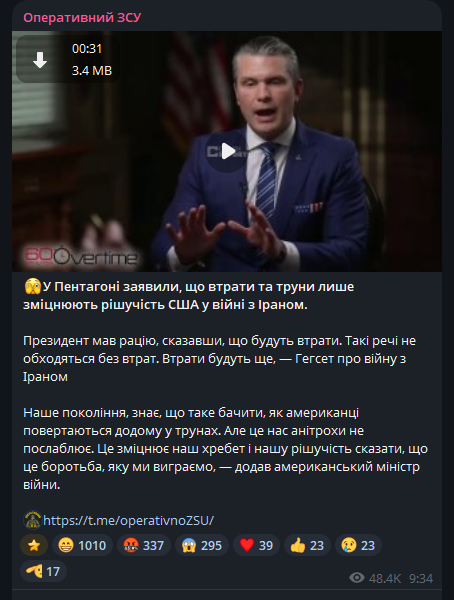
Task: Click the 9:34 post timestamp
Action: [421, 578]
